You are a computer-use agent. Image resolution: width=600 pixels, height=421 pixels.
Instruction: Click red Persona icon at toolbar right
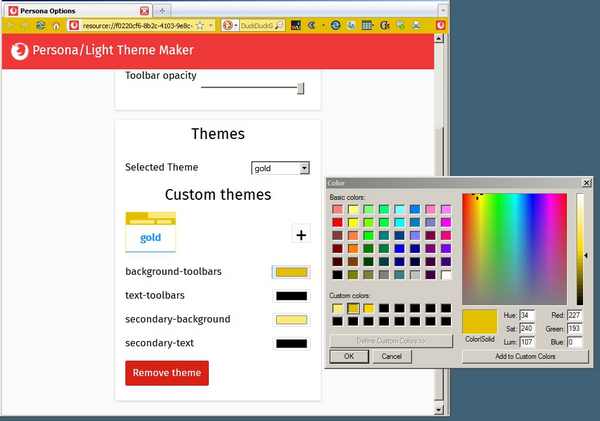440,26
